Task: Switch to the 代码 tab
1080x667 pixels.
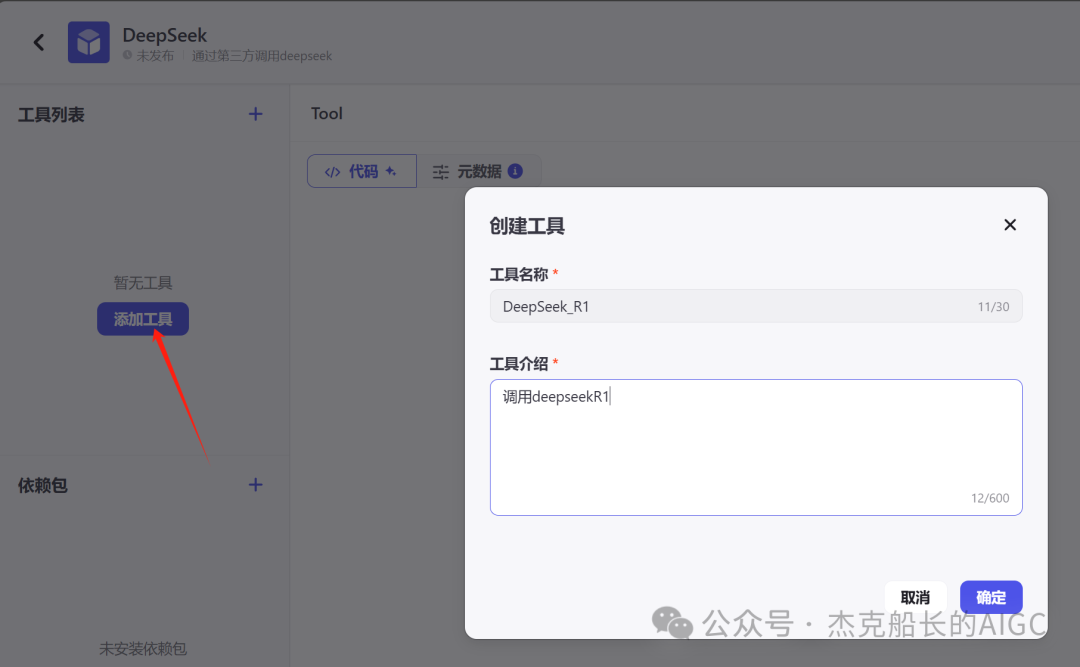Action: [x=362, y=171]
